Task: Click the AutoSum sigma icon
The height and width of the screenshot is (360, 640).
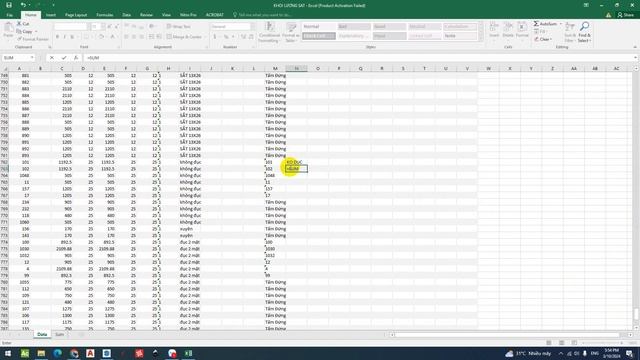Action: (536, 24)
